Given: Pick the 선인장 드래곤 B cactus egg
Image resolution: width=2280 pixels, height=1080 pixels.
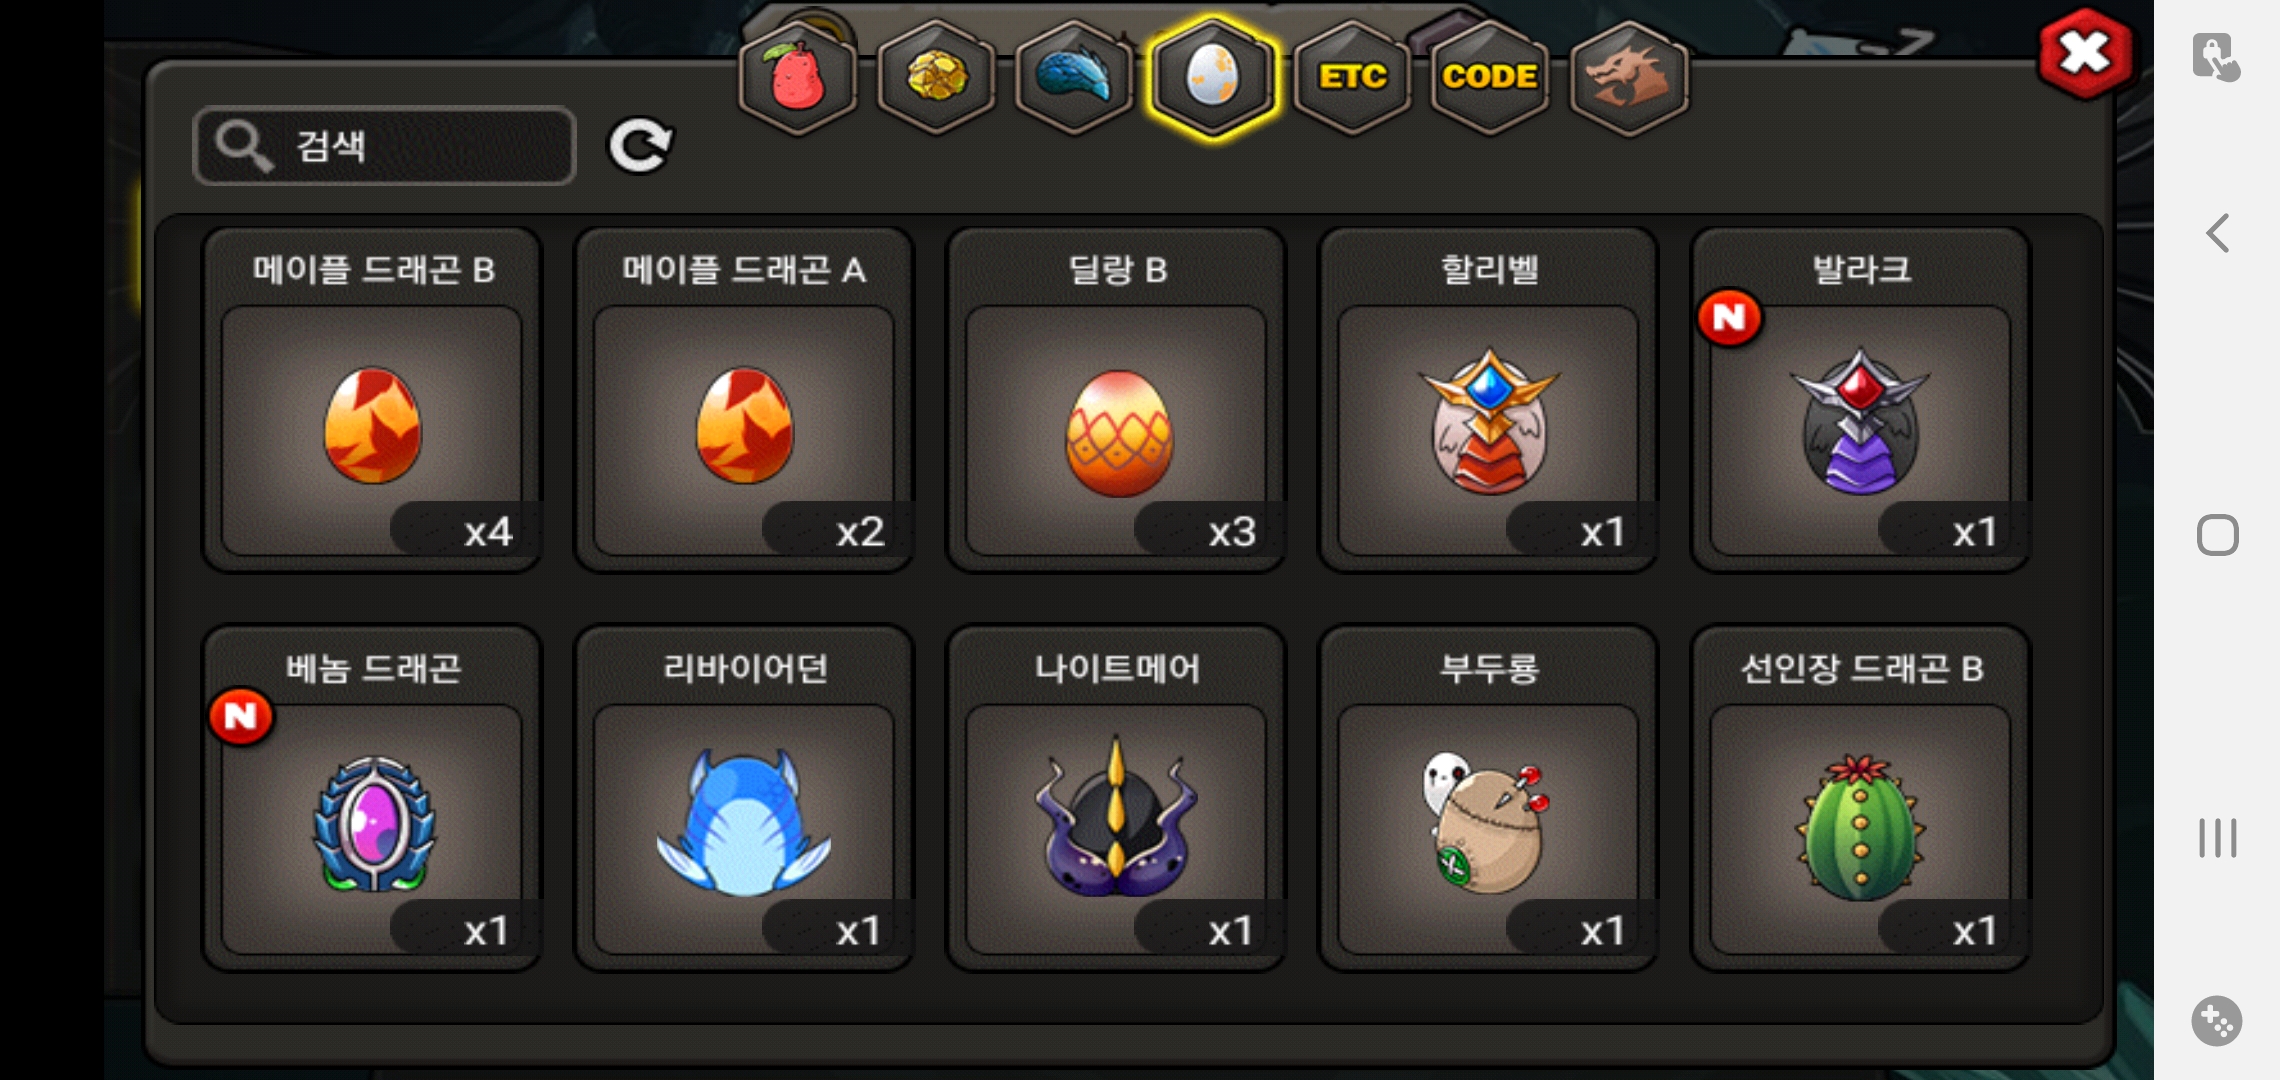Looking at the screenshot, I should click(x=1860, y=798).
